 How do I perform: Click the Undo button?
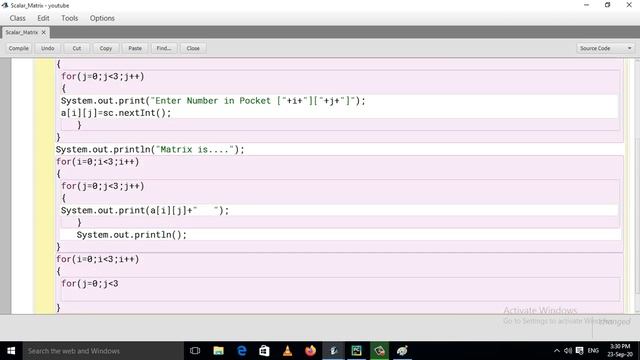click(47, 48)
